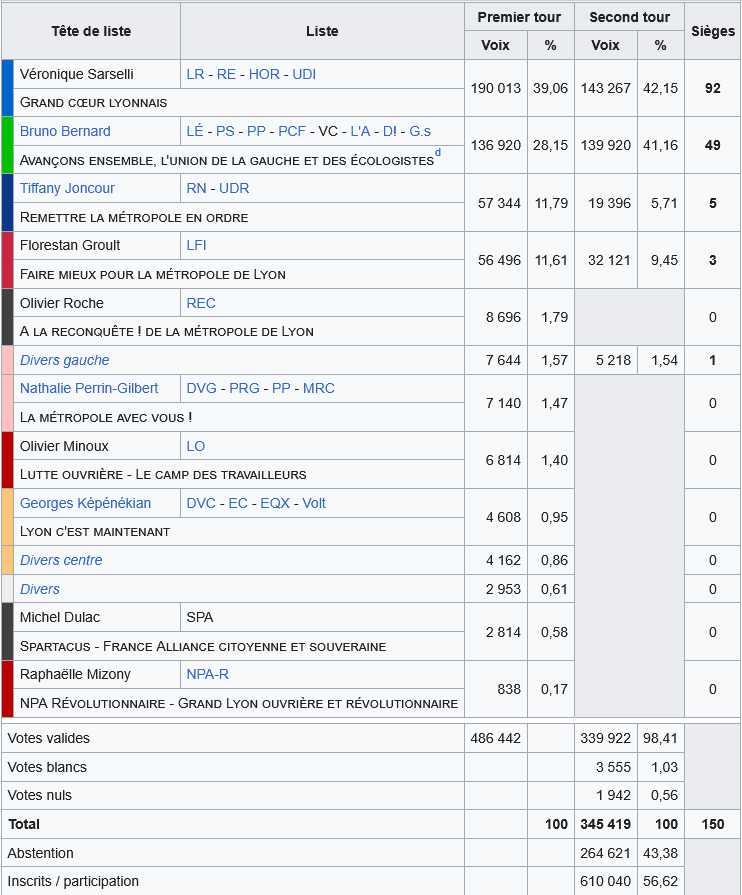This screenshot has width=742, height=895.
Task: Click the green swatch beside Bruno Bernard
Action: (x=8, y=145)
